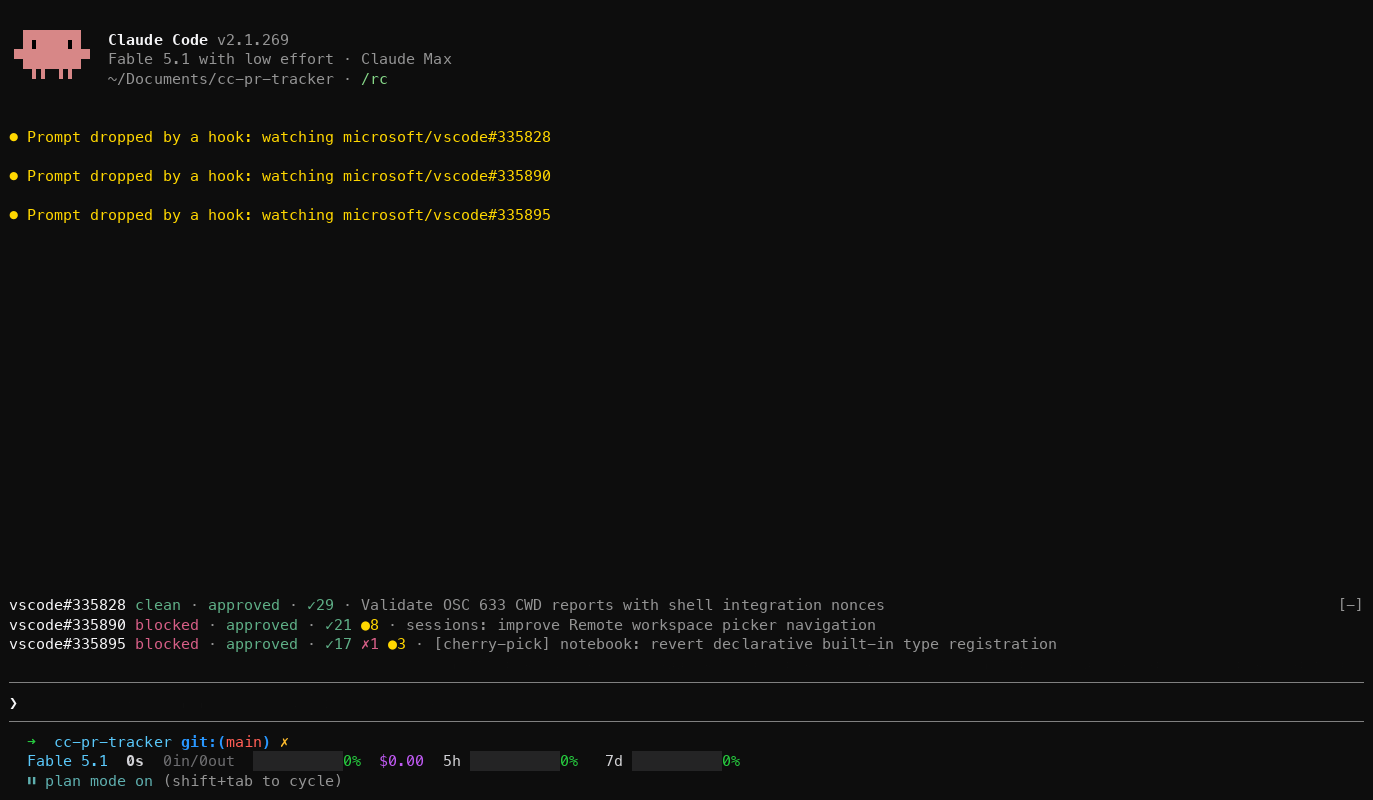The height and width of the screenshot is (800, 1373).
Task: Click the 7d usage limit bar
Action: tap(677, 761)
